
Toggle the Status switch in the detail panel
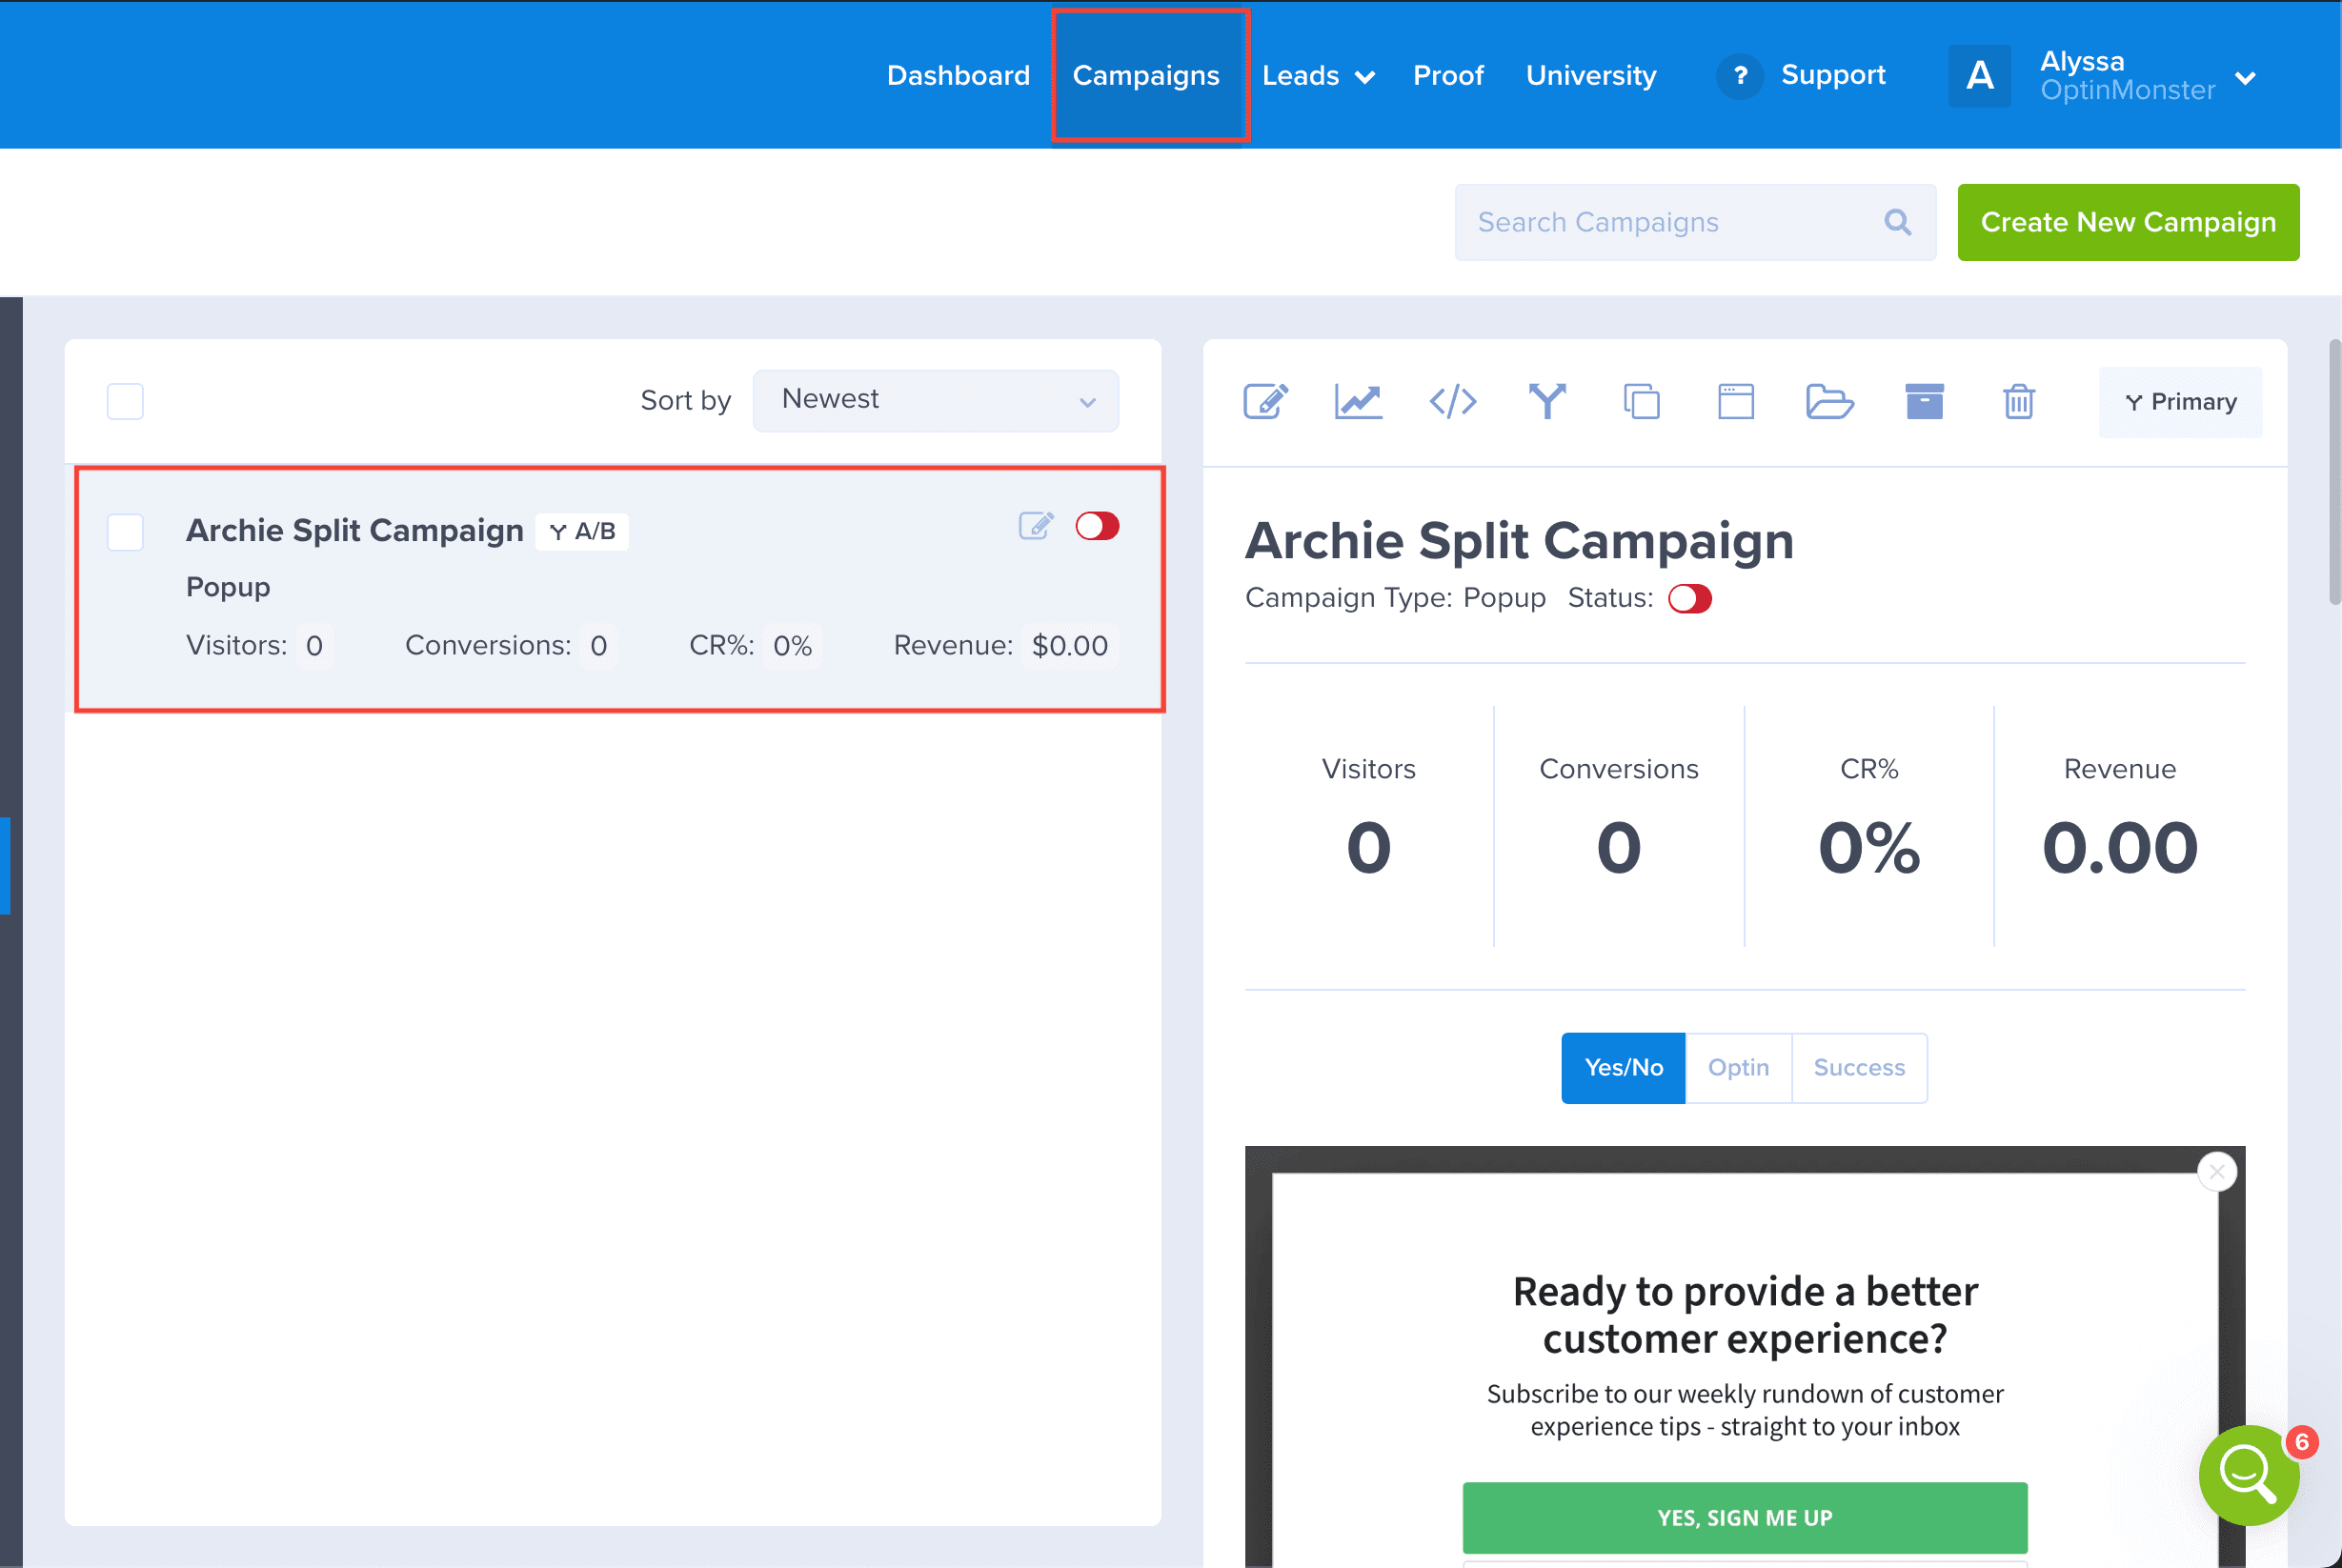pos(1689,599)
